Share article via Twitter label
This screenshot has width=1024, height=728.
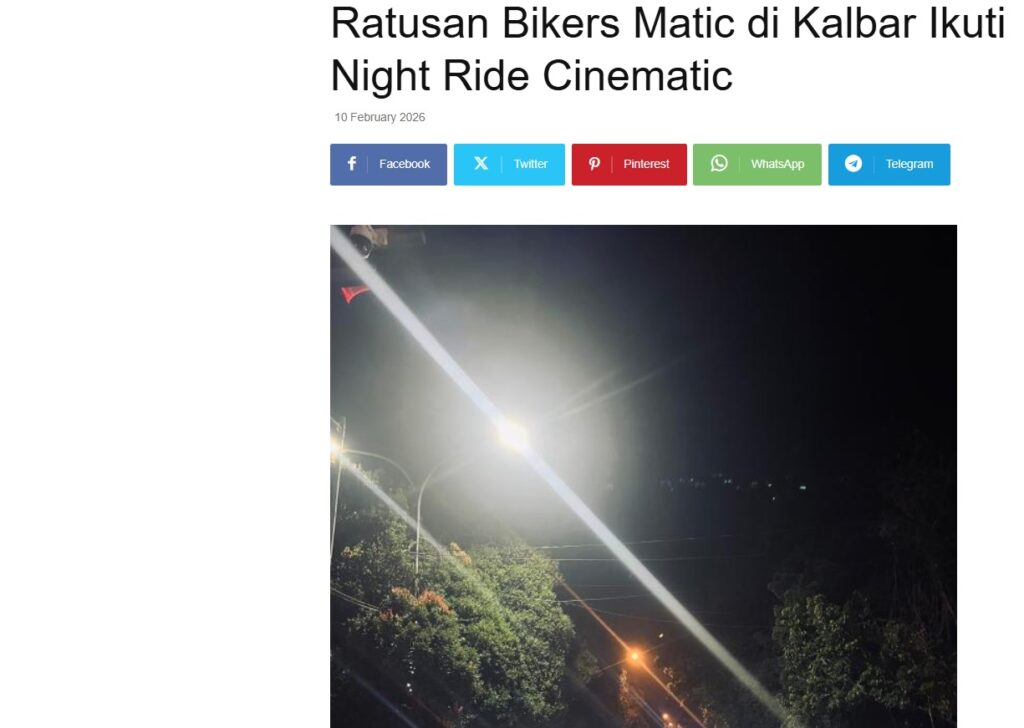tap(530, 164)
